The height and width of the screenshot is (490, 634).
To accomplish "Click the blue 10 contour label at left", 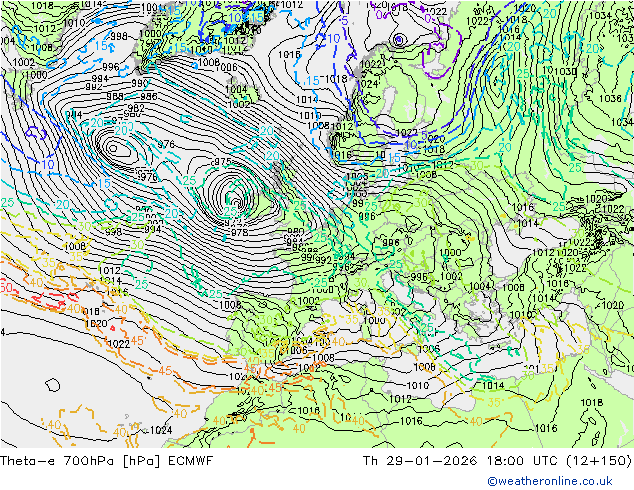I will point(48,164).
